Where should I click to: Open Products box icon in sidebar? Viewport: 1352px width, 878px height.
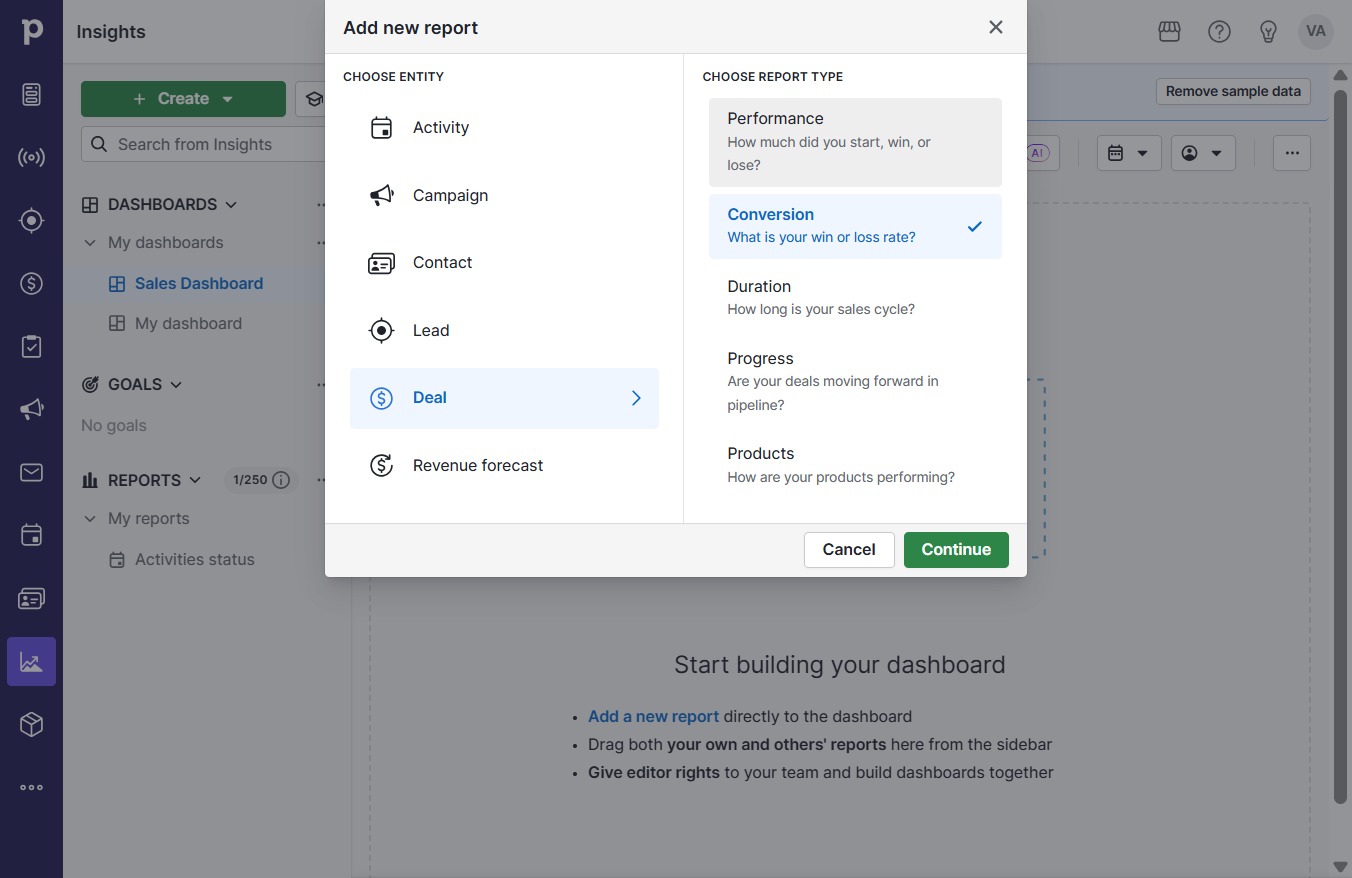click(x=31, y=724)
